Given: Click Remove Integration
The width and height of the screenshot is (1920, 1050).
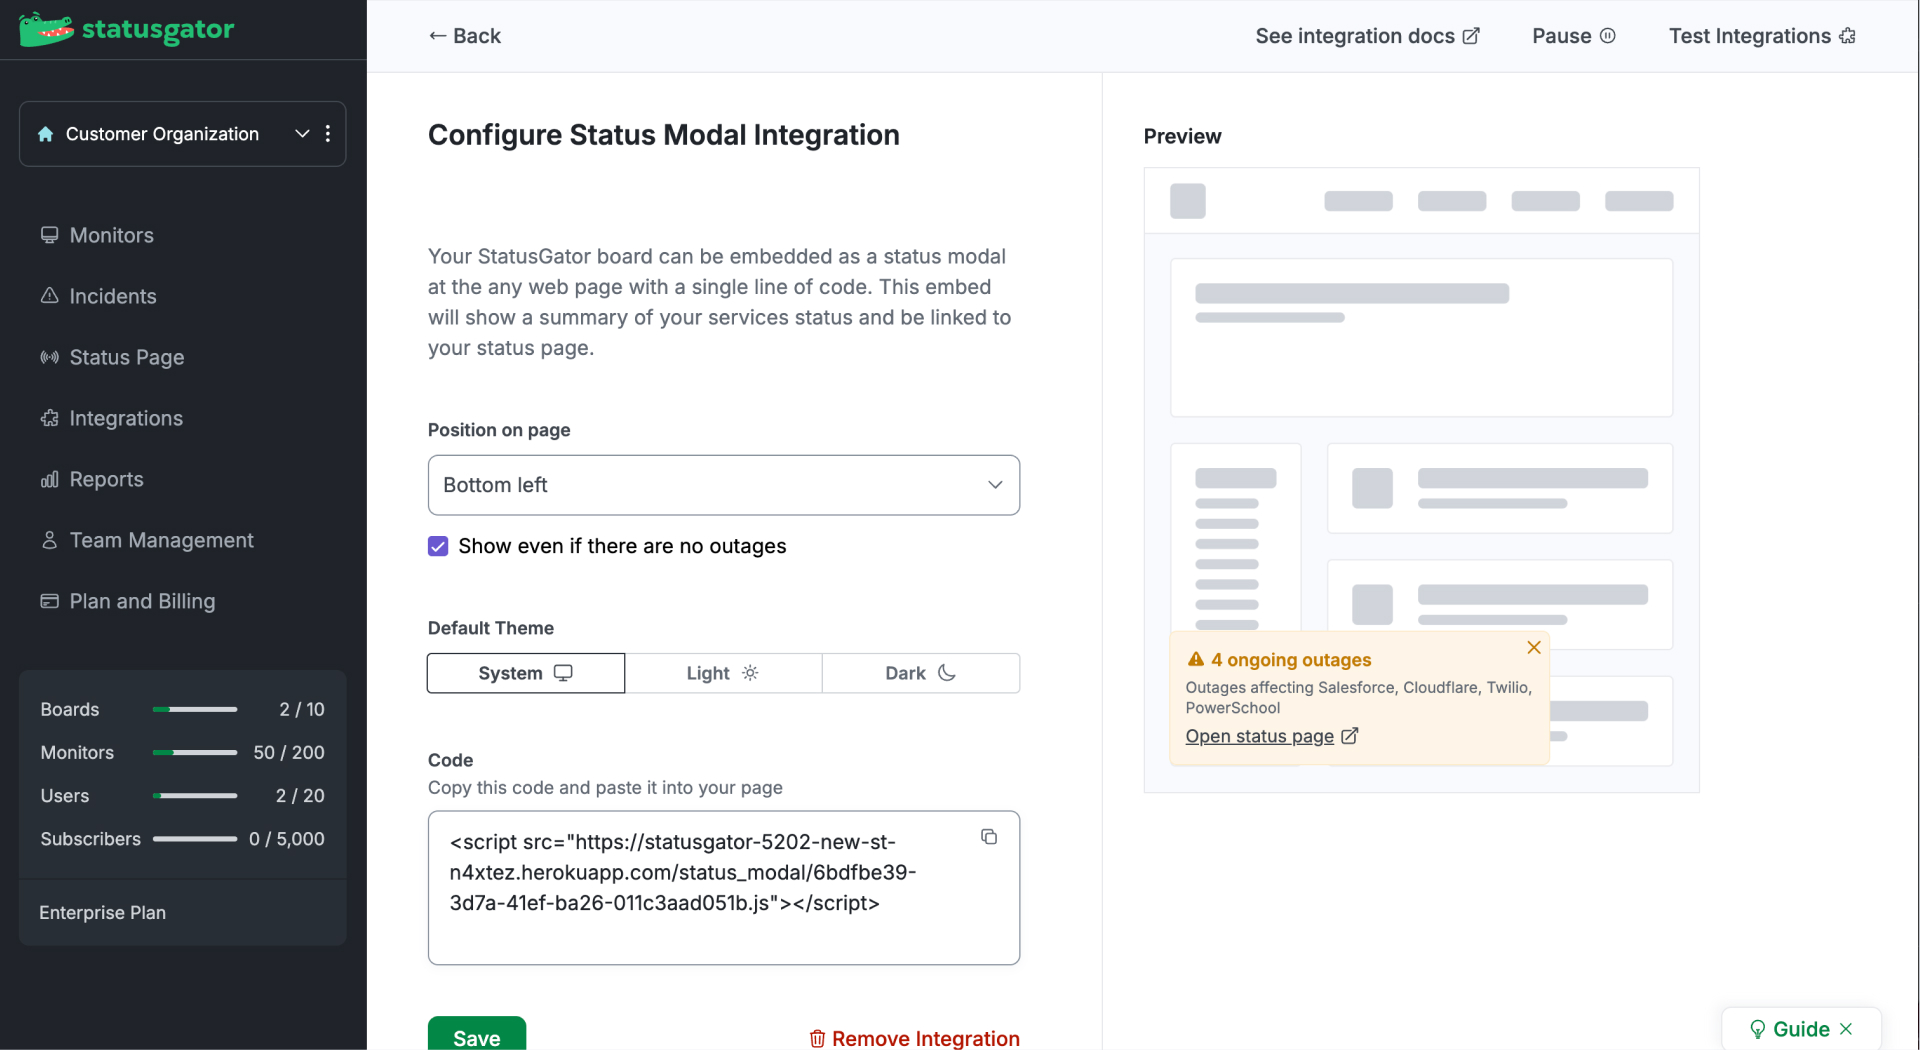Looking at the screenshot, I should coord(914,1039).
